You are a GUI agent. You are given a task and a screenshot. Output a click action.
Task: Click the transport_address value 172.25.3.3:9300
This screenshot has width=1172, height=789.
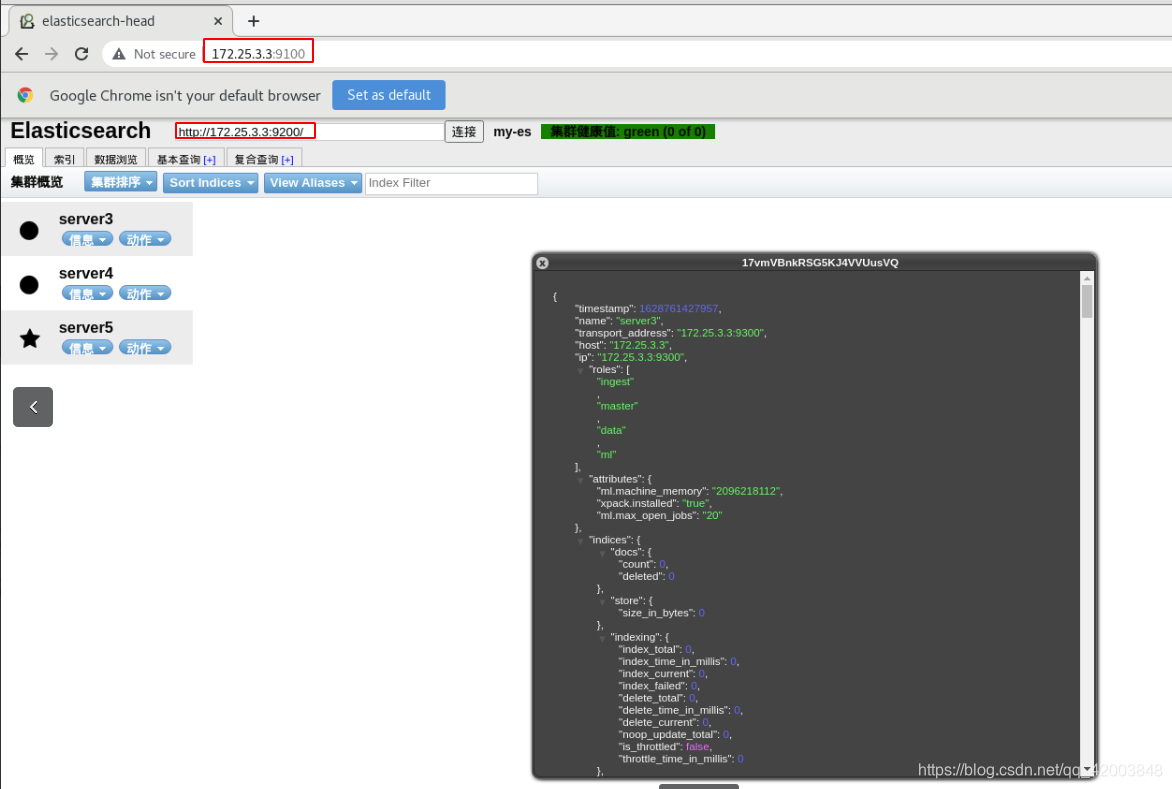[721, 333]
